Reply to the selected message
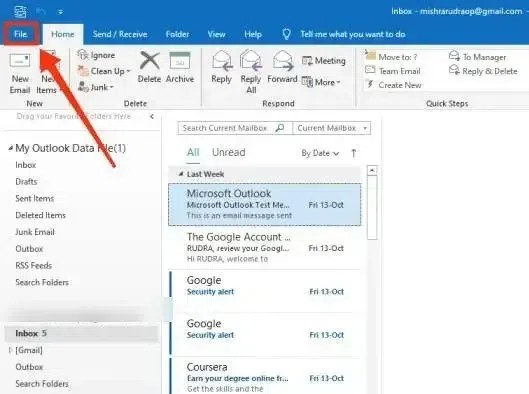529x394 pixels. (221, 67)
